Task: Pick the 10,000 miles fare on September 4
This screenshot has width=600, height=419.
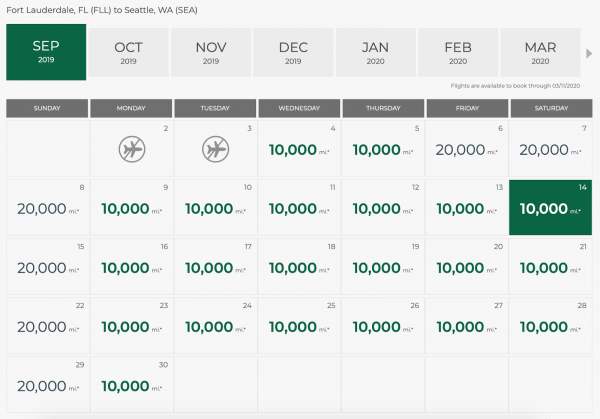Action: point(299,150)
